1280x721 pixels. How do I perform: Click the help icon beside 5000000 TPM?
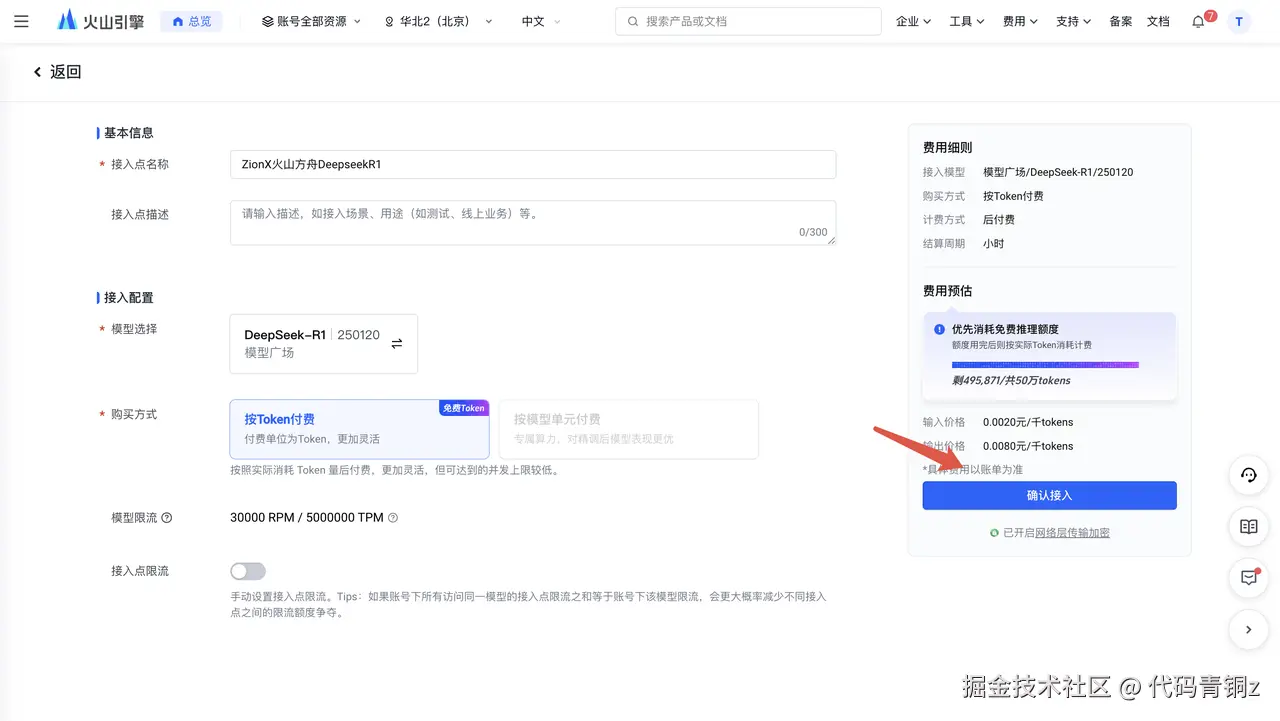pos(393,518)
